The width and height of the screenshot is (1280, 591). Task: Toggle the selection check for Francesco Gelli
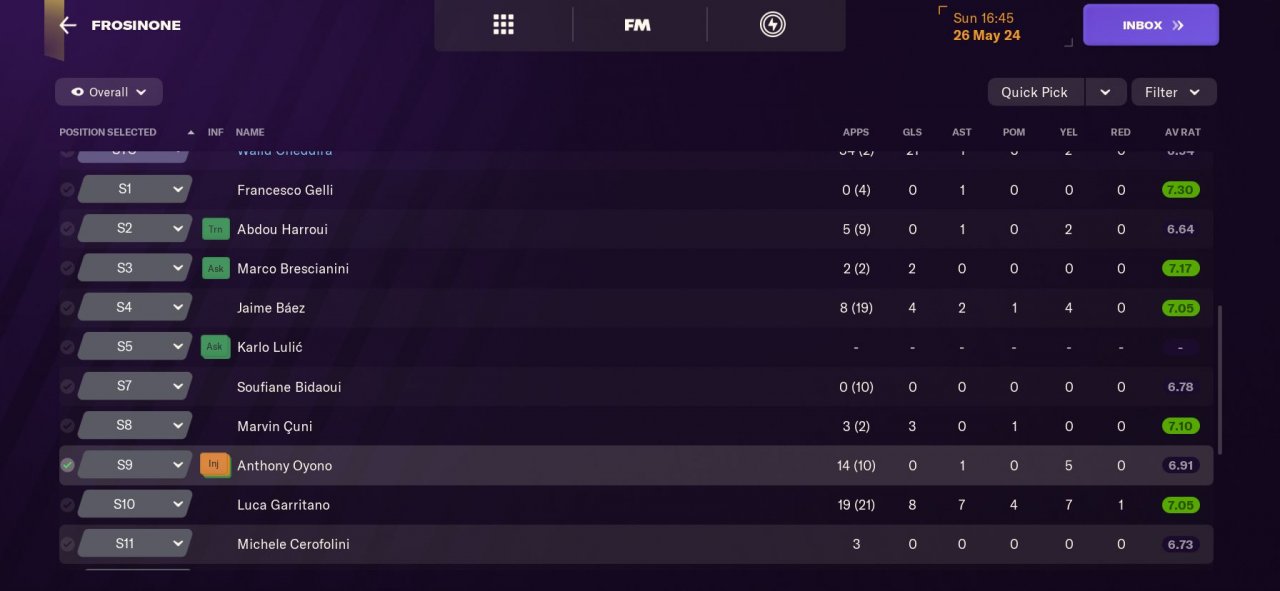click(67, 190)
